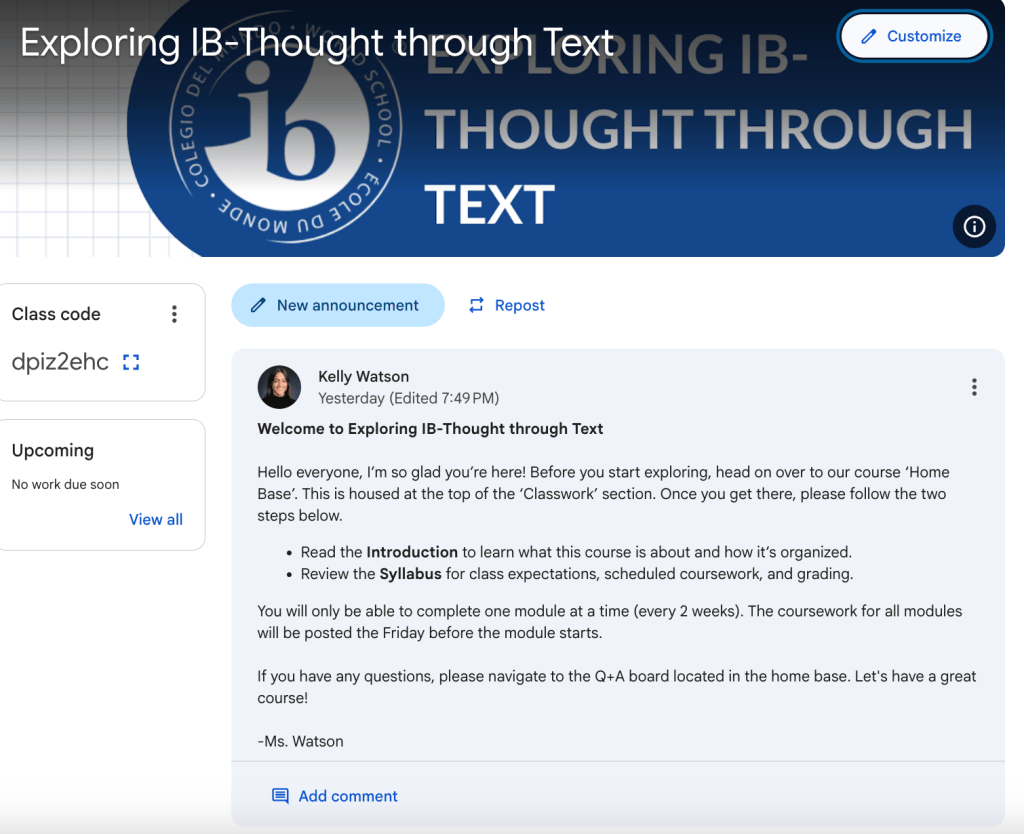Click the 'Class code' card heading

pos(56,314)
